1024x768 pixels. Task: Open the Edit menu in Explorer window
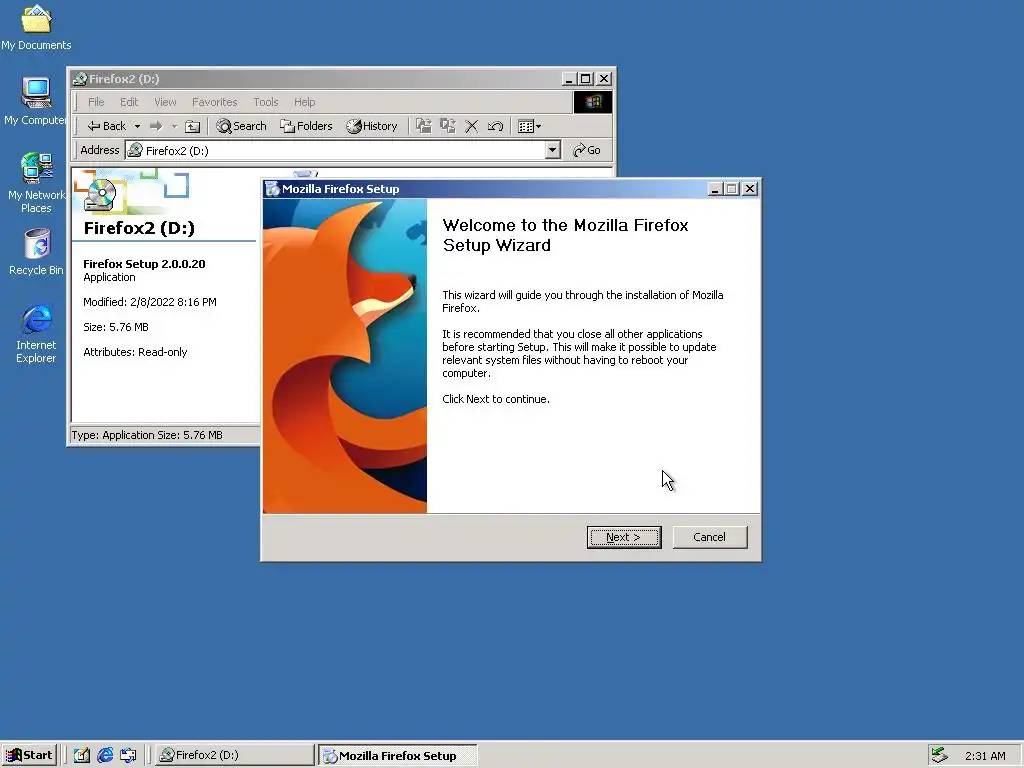click(x=129, y=102)
